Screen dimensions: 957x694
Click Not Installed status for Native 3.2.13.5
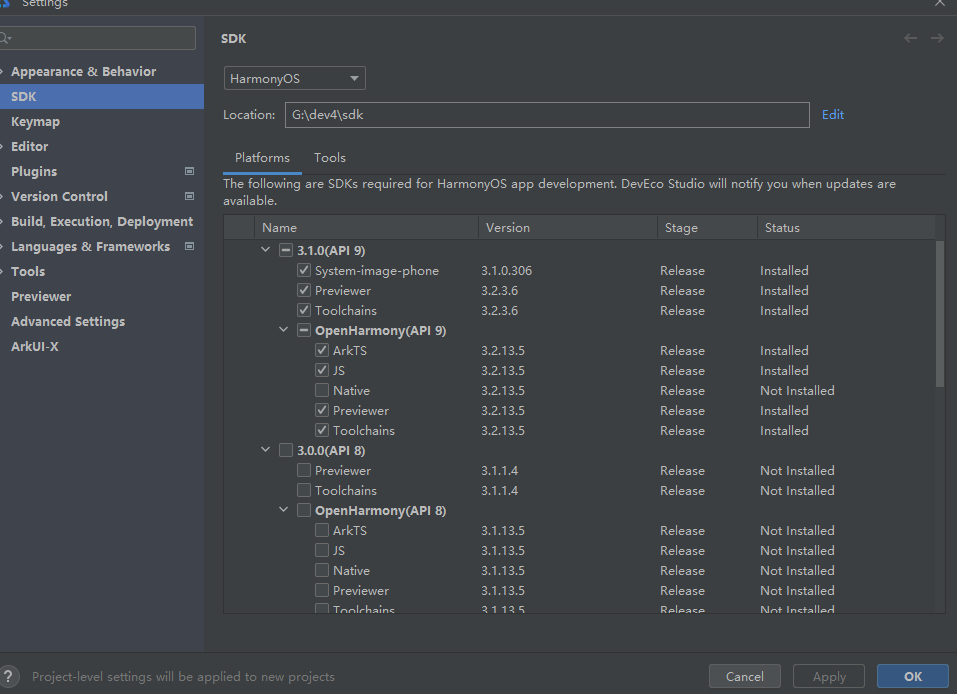(x=797, y=391)
